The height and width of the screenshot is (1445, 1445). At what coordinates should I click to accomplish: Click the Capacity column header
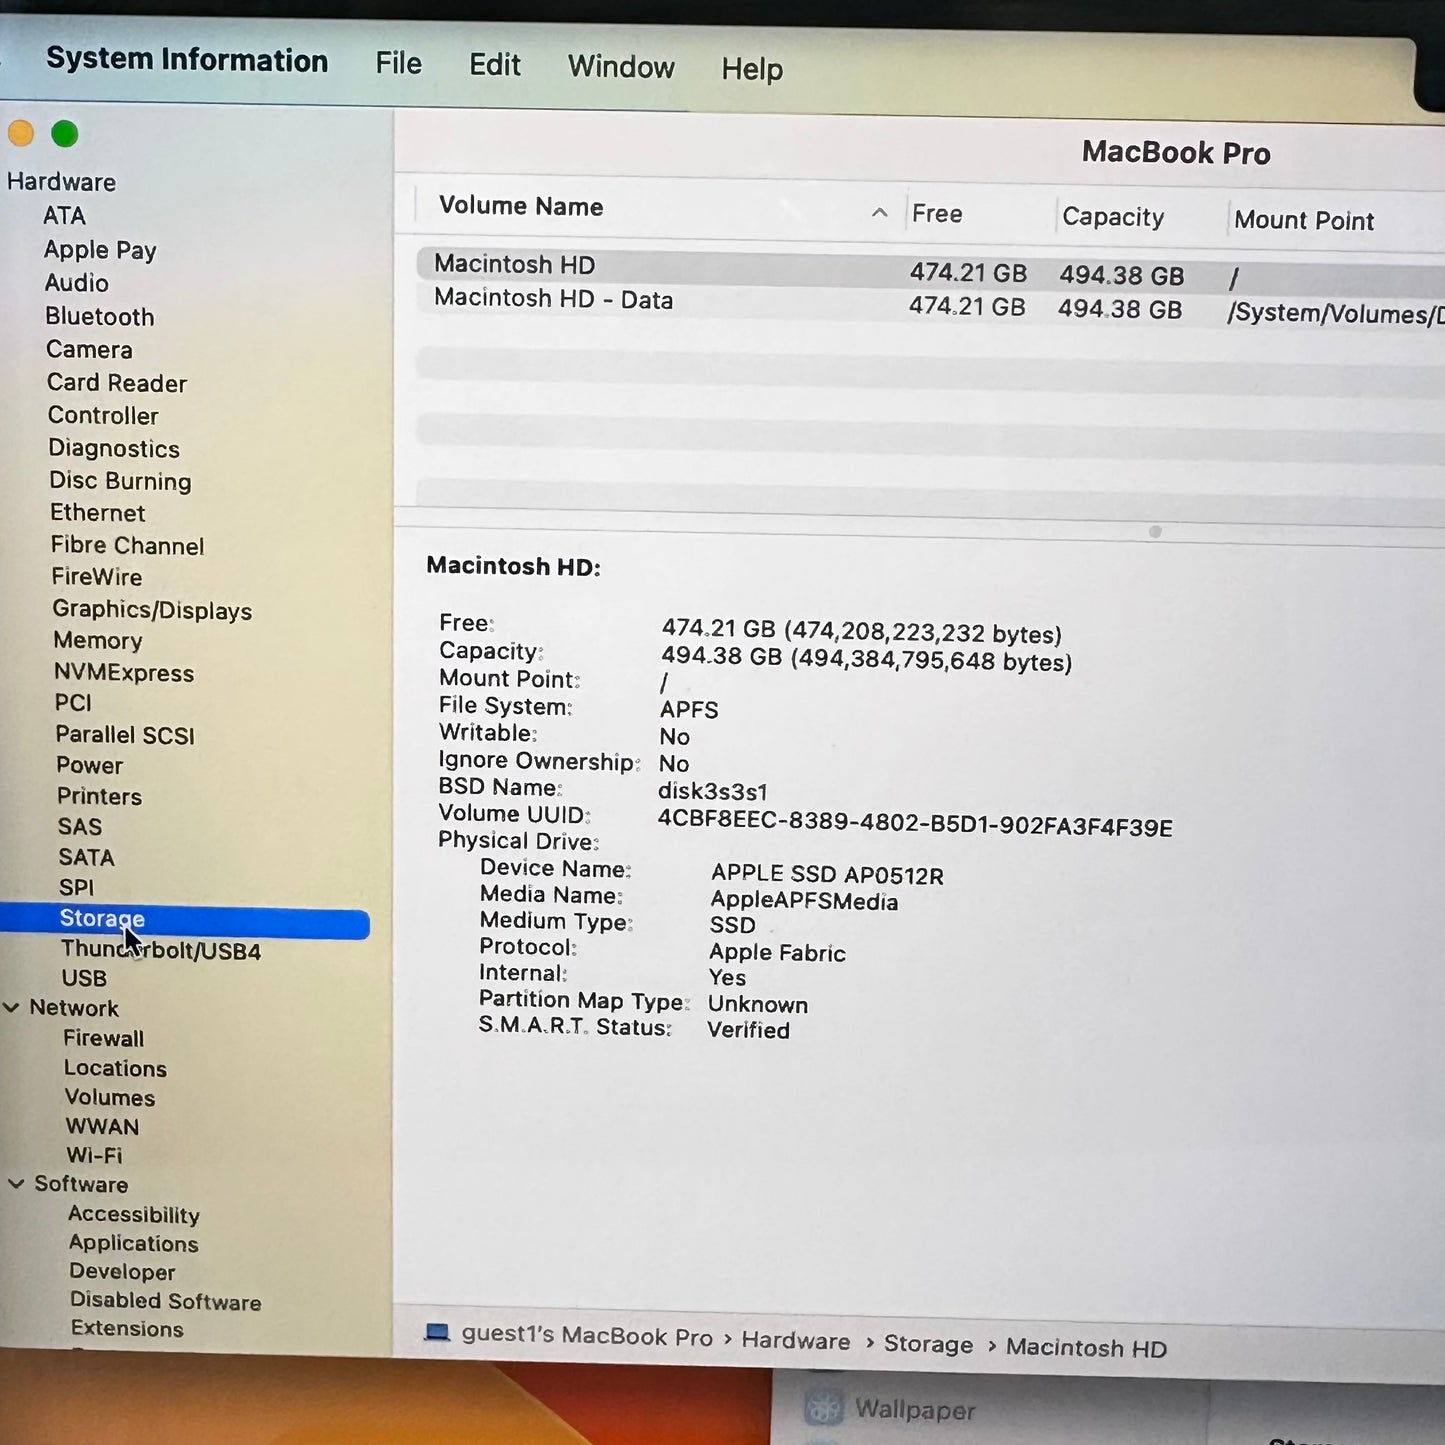point(1113,217)
